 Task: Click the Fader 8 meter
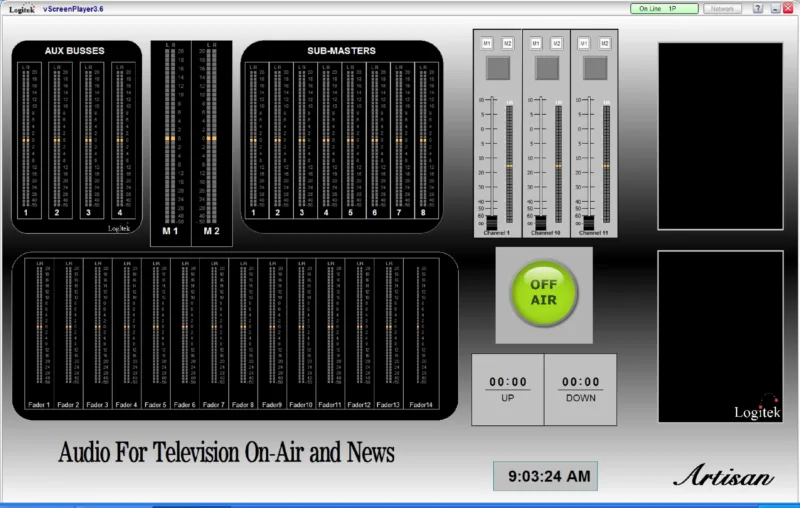pyautogui.click(x=243, y=334)
